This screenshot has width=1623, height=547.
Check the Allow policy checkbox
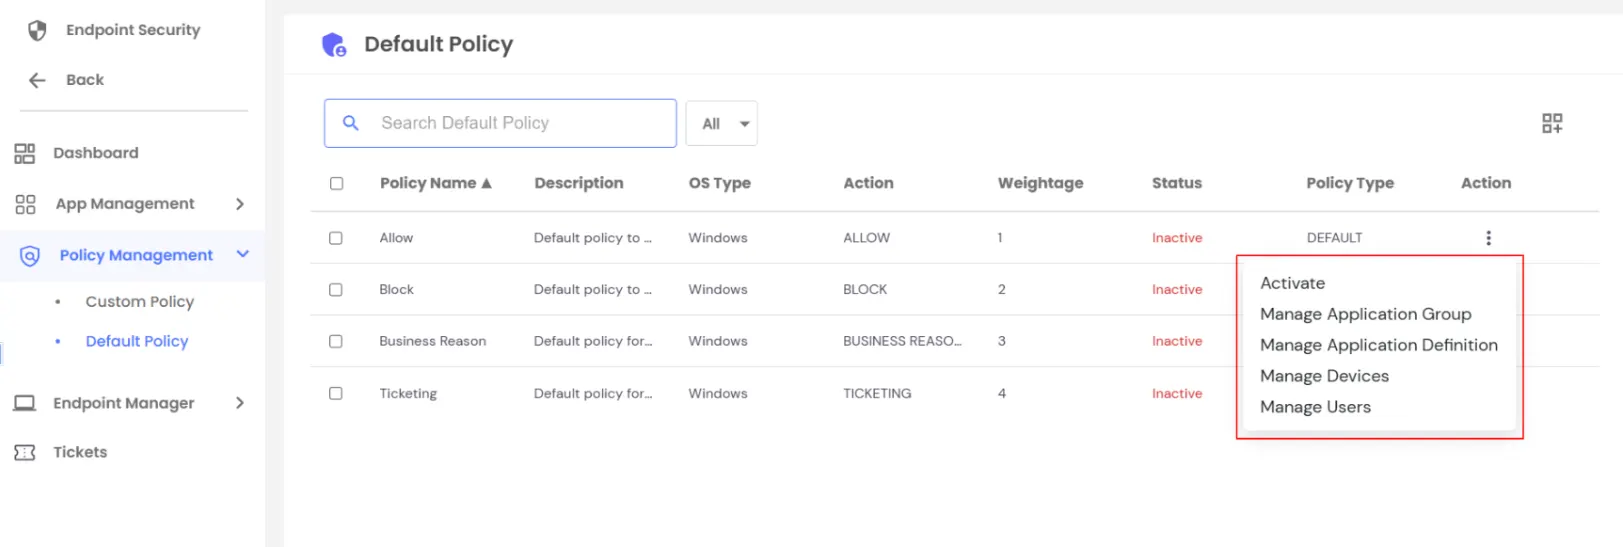[x=336, y=238]
